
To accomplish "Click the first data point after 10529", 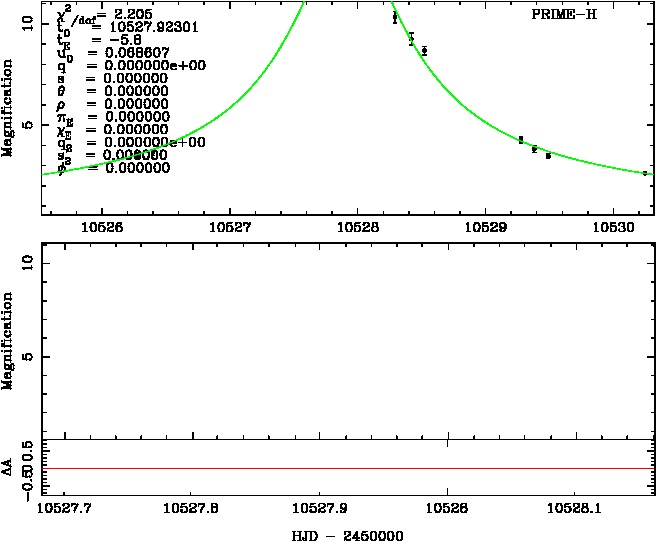I will pyautogui.click(x=521, y=140).
